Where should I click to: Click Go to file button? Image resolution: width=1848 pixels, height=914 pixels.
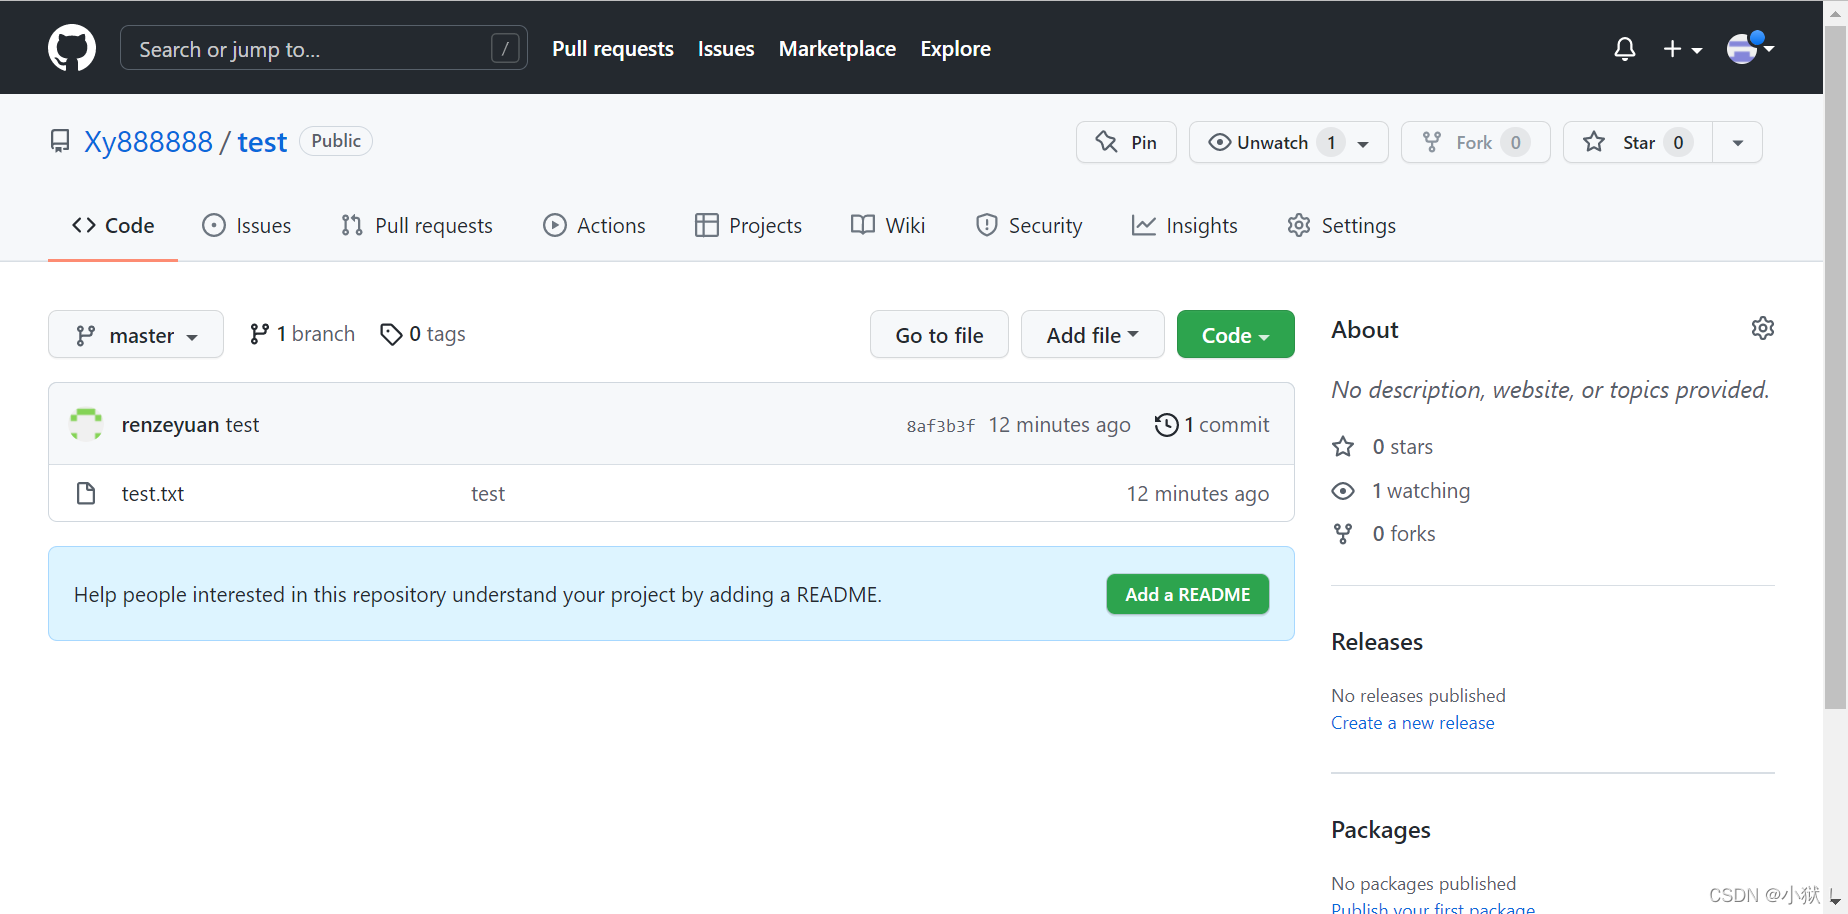(x=939, y=335)
